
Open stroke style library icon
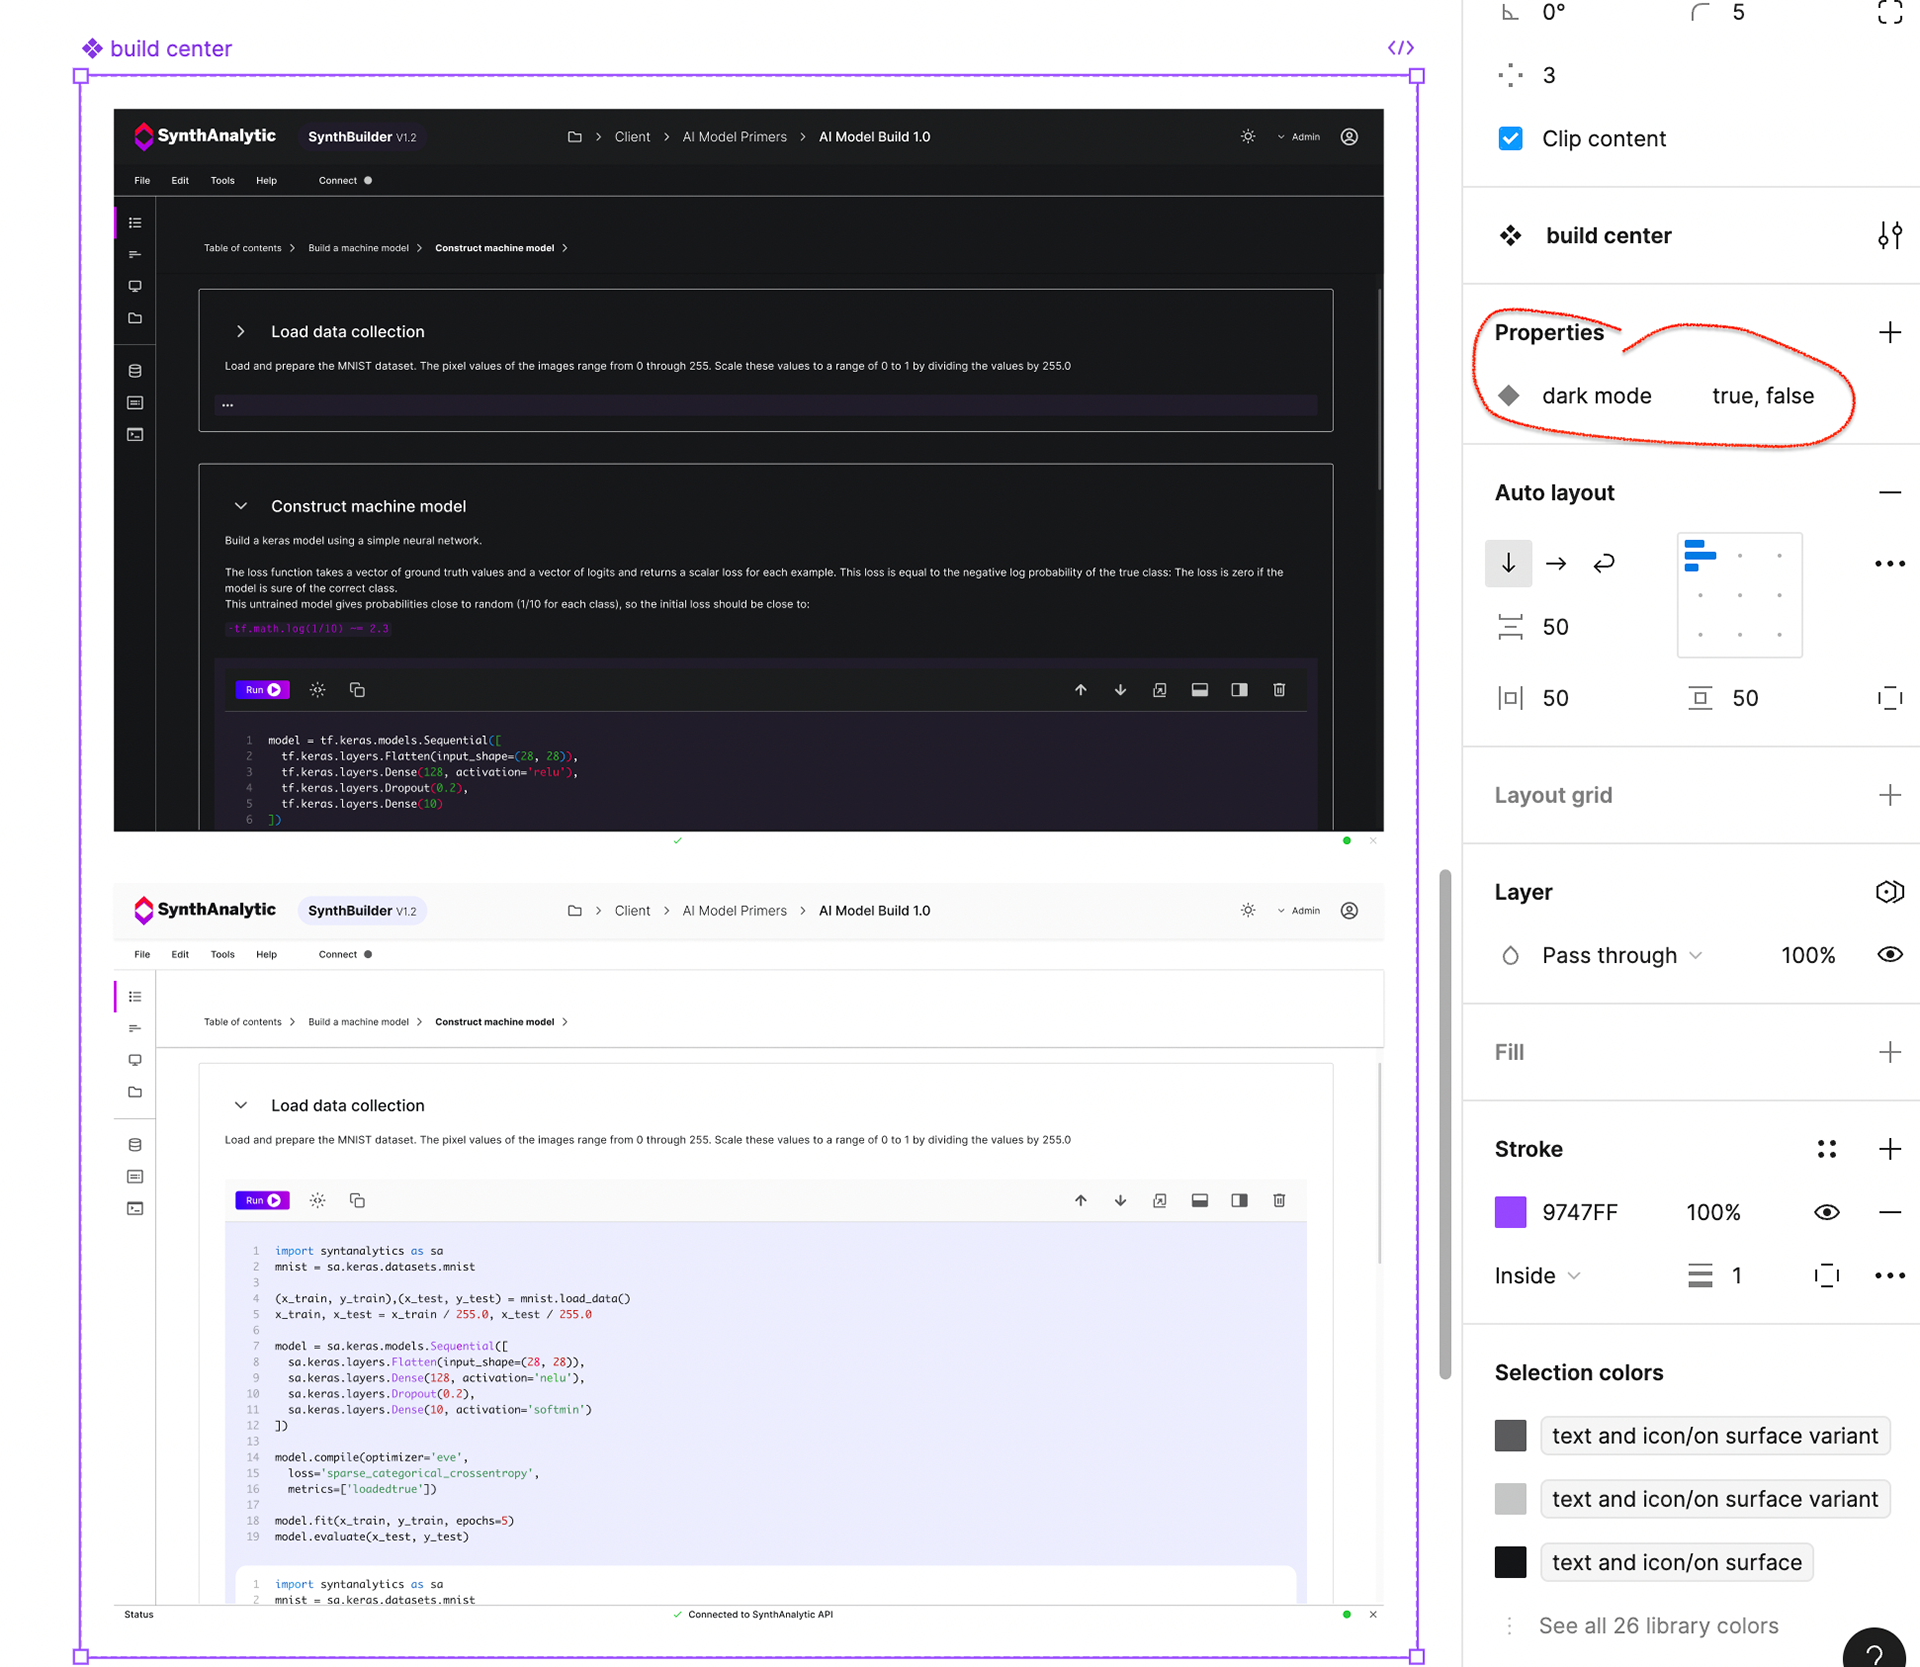point(1826,1149)
